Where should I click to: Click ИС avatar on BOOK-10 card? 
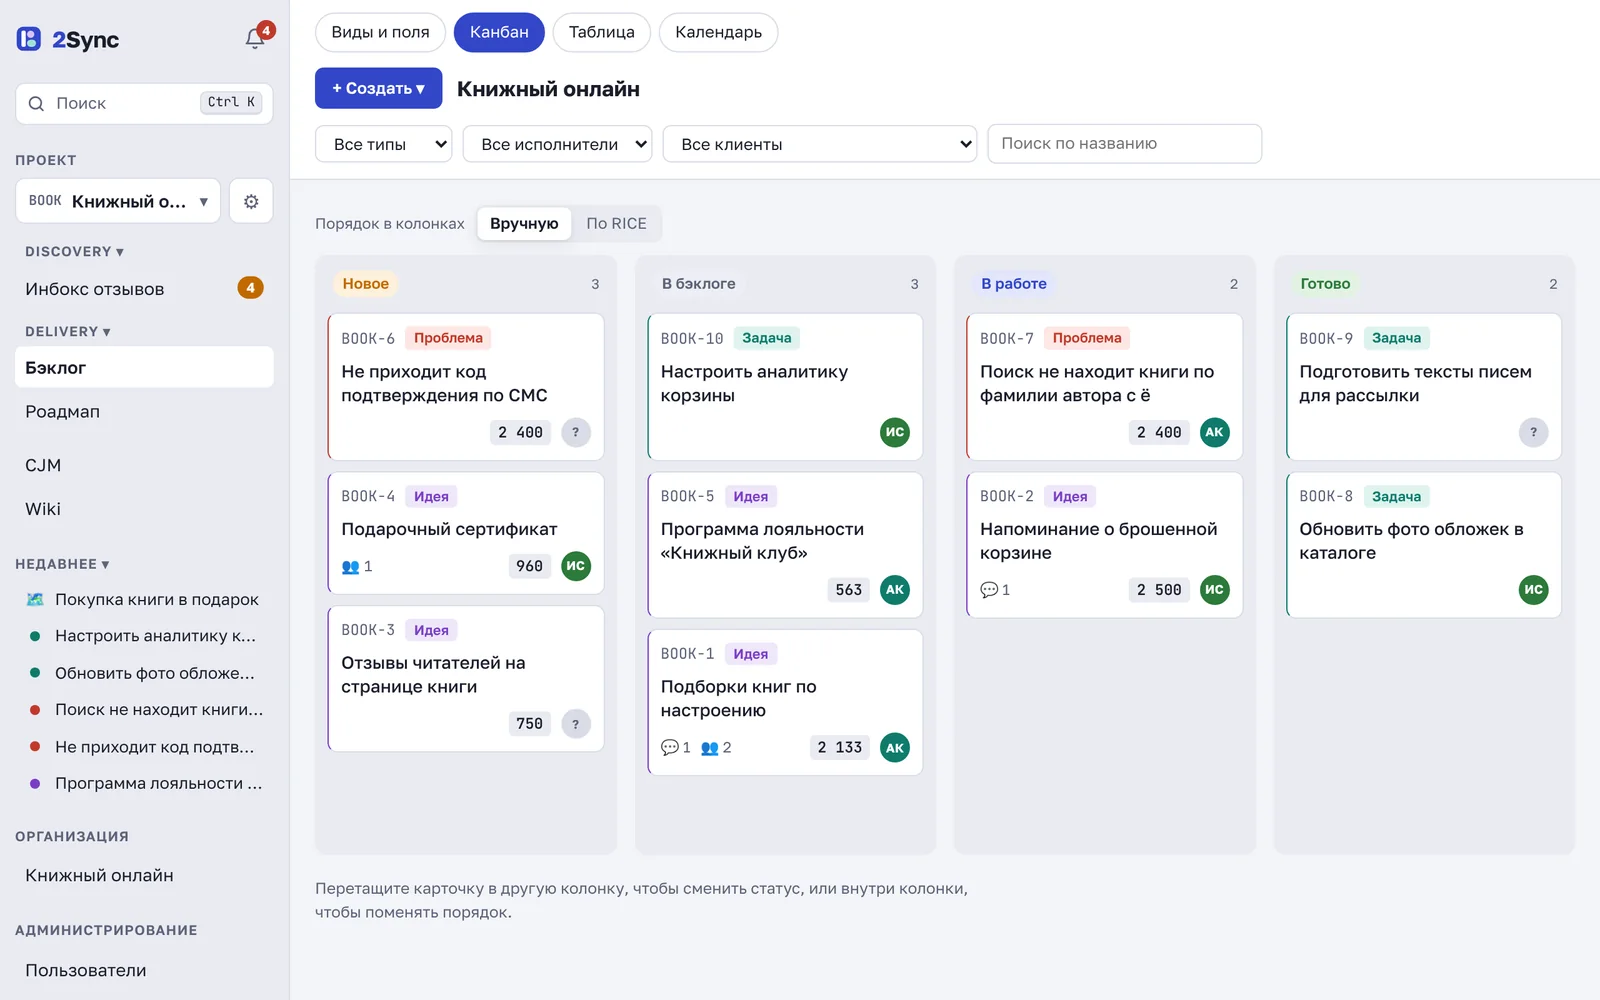click(895, 432)
